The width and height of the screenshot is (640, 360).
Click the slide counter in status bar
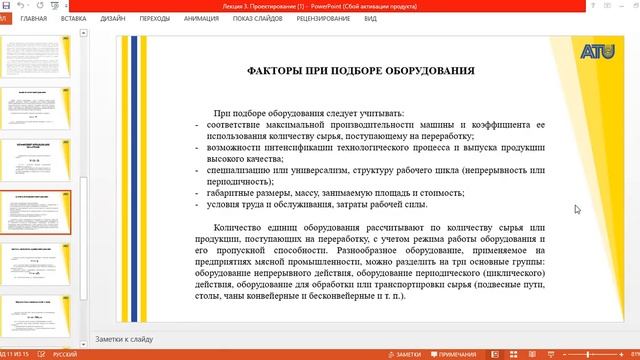pyautogui.click(x=15, y=354)
